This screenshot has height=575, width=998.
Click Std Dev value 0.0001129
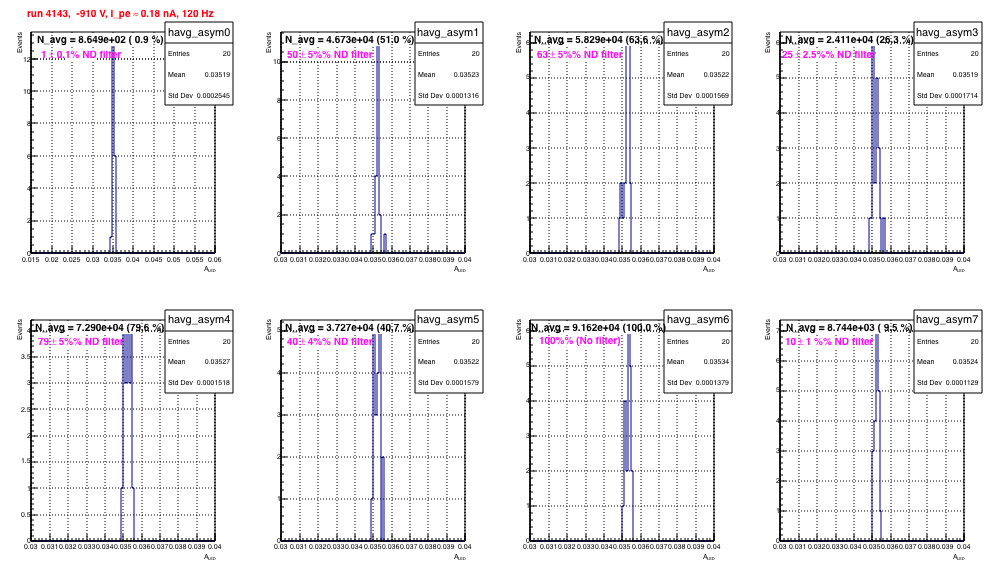(x=962, y=383)
